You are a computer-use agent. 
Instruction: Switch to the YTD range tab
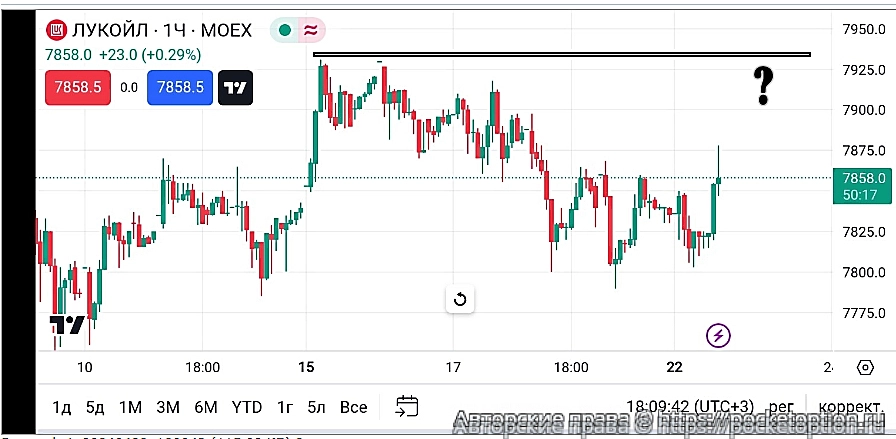246,407
